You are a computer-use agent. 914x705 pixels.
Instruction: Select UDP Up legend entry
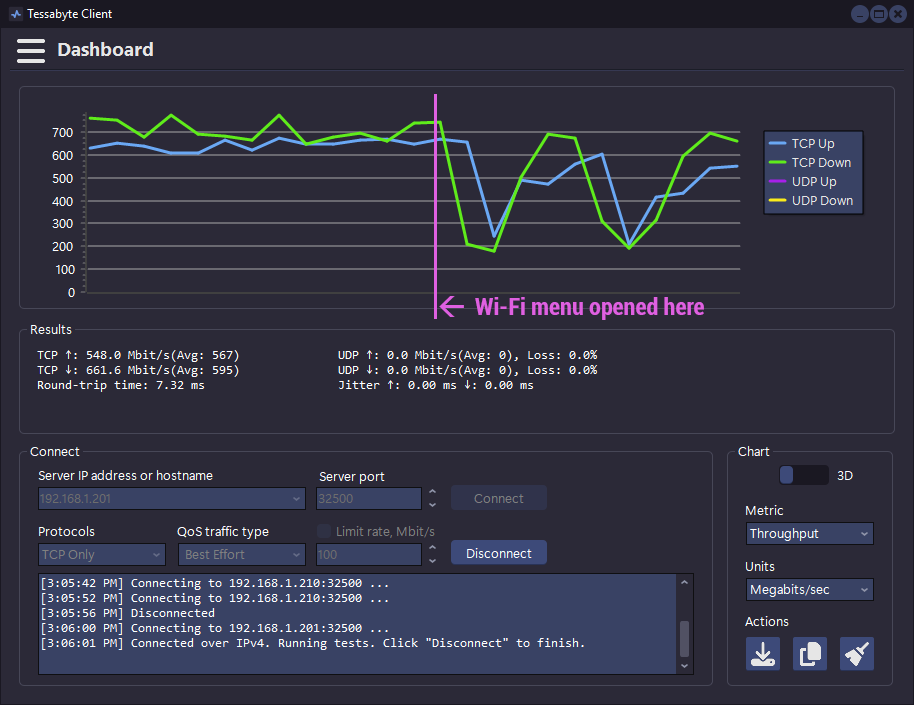coord(812,181)
